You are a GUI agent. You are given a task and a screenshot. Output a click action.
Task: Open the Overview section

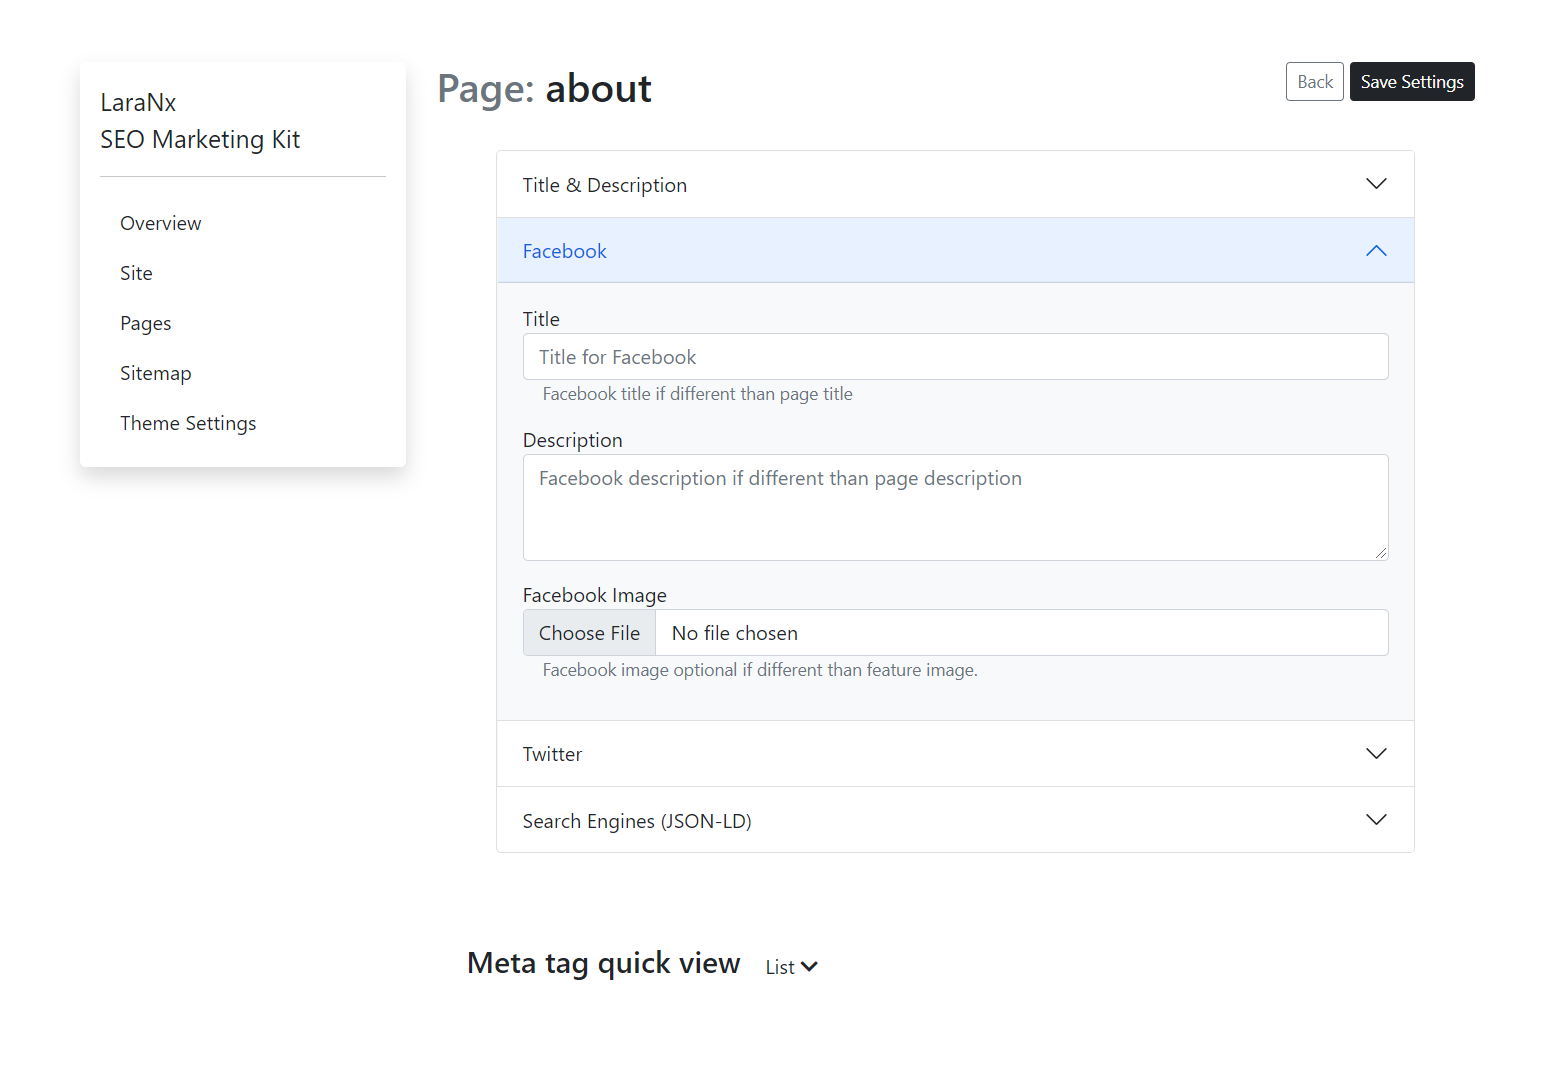pyautogui.click(x=160, y=223)
